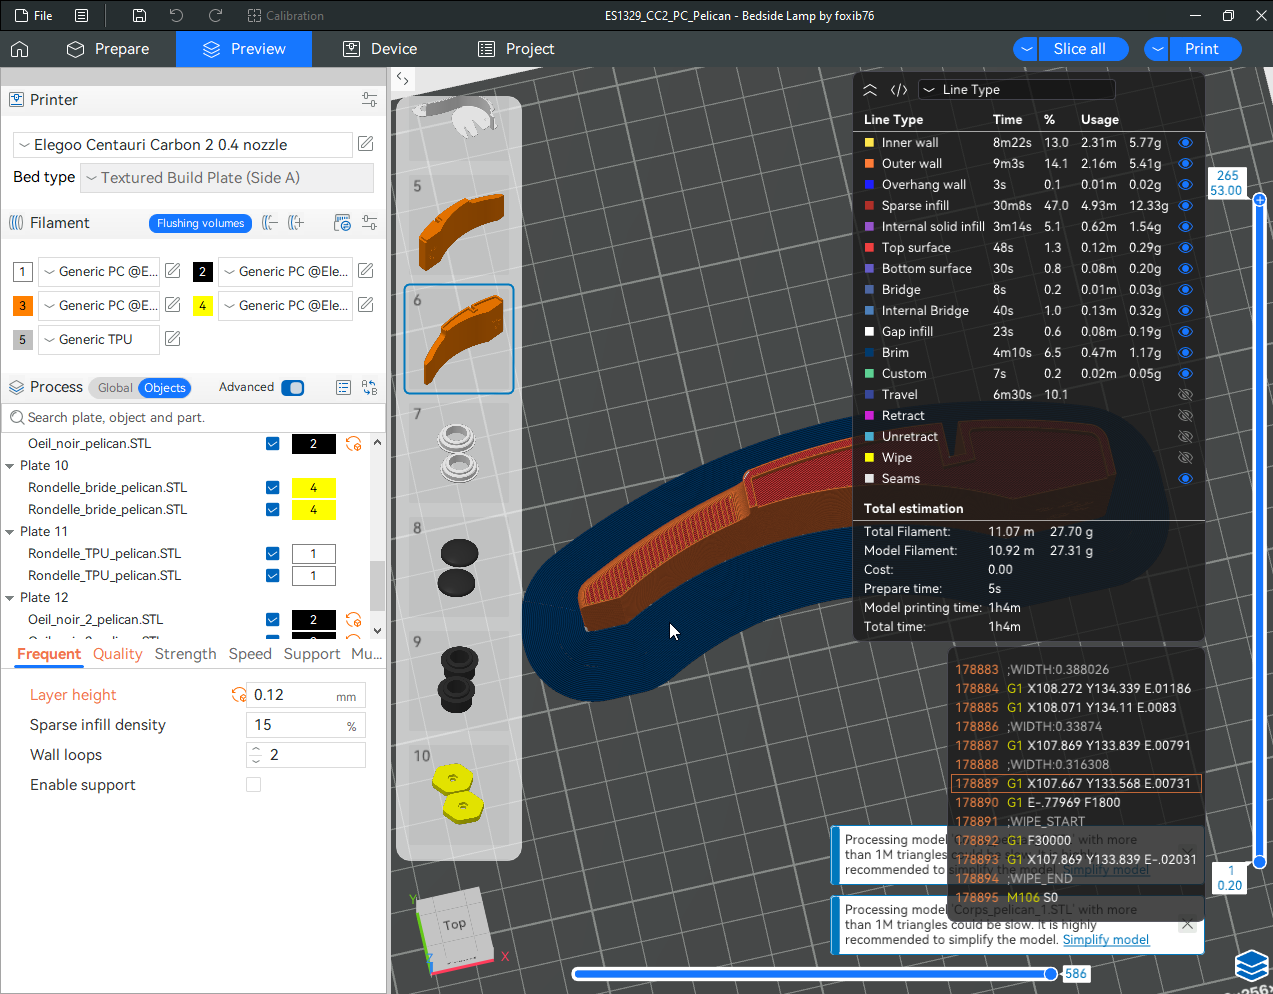Open the Print dropdown arrow
Viewport: 1273px width, 994px height.
click(x=1157, y=49)
